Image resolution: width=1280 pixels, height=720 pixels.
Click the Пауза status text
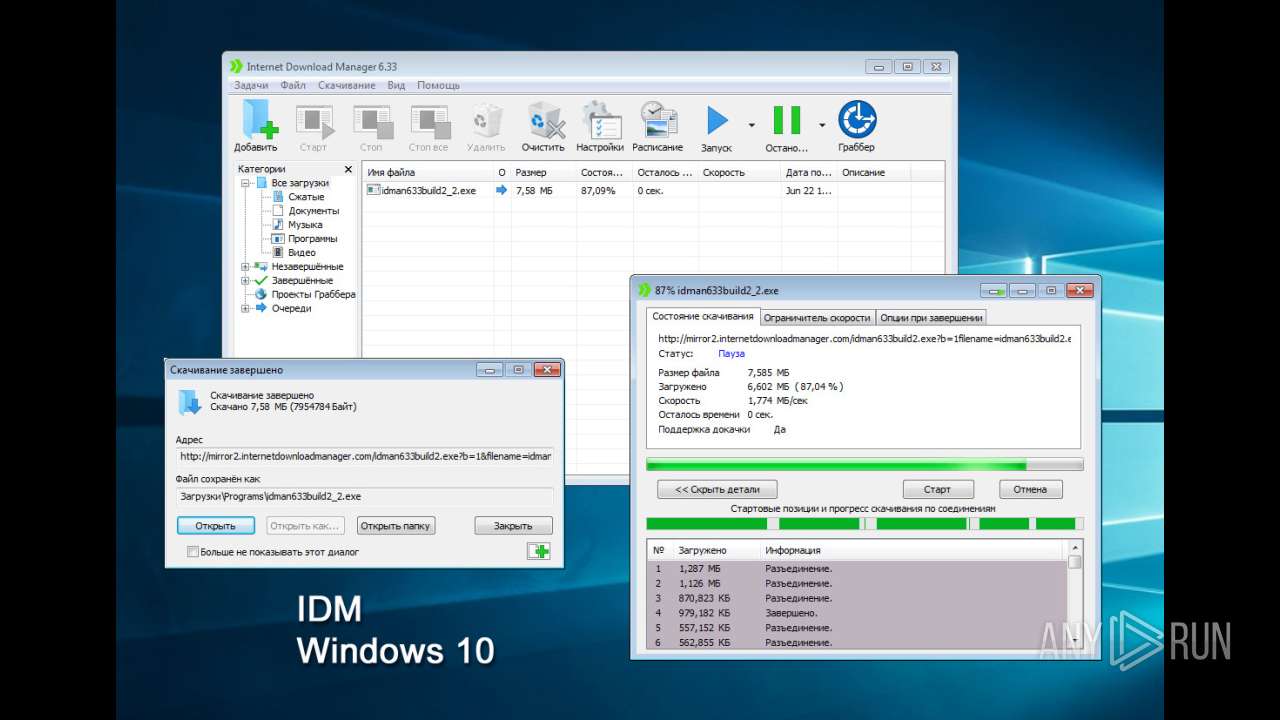tap(731, 354)
